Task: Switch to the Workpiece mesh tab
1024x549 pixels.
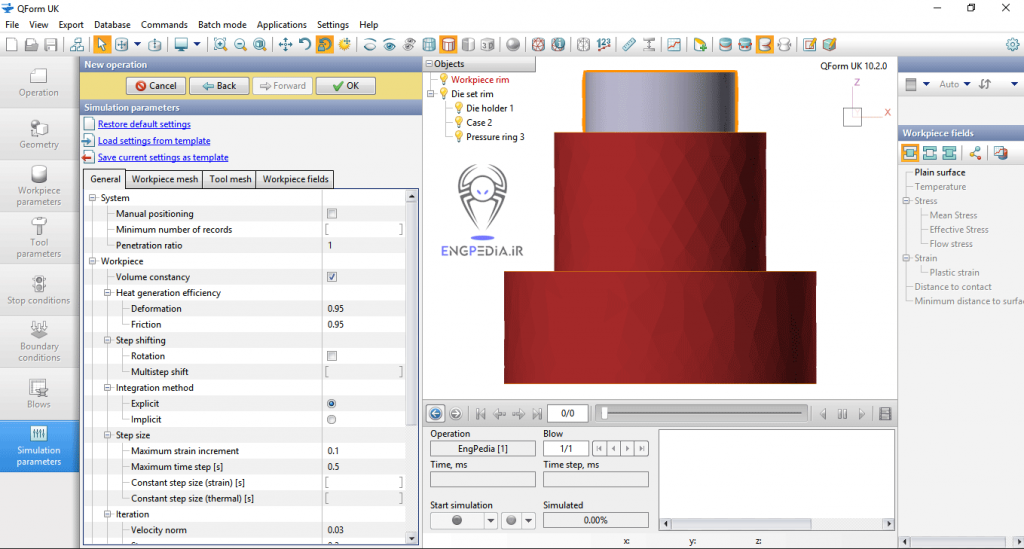Action: (165, 180)
